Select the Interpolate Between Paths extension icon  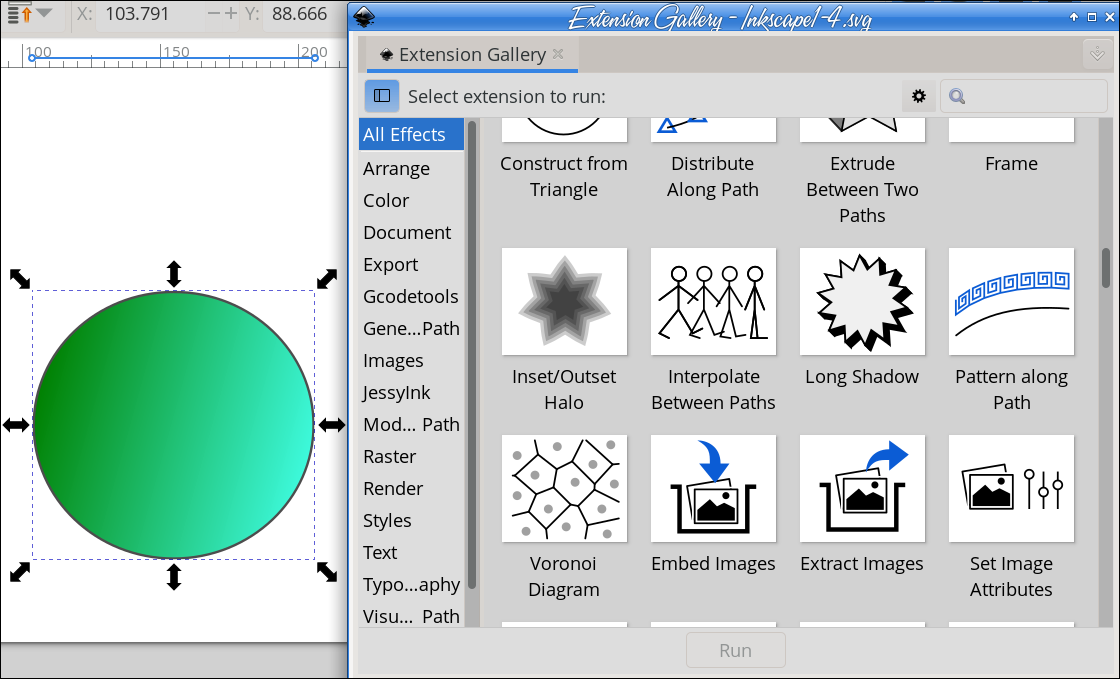pyautogui.click(x=713, y=301)
